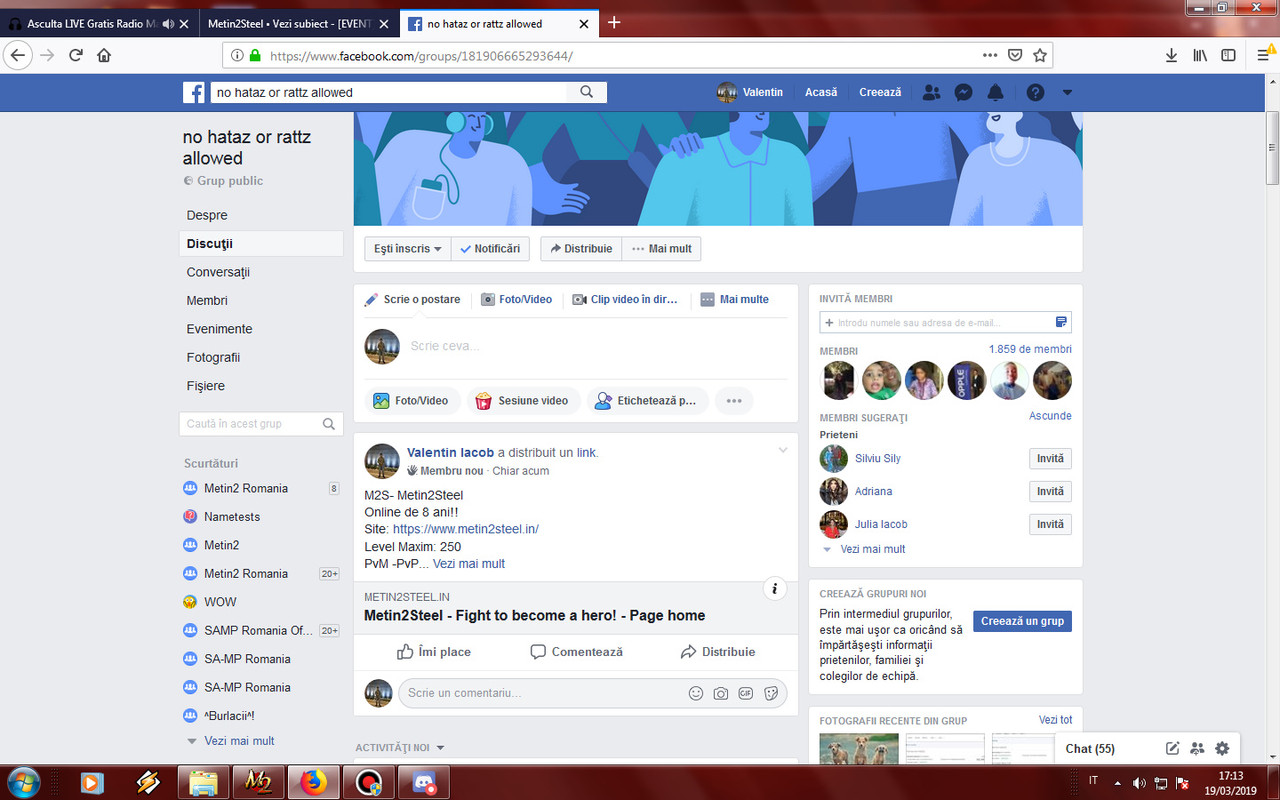Open Mai mult options under cover
This screenshot has width=1280, height=800.
pos(661,249)
